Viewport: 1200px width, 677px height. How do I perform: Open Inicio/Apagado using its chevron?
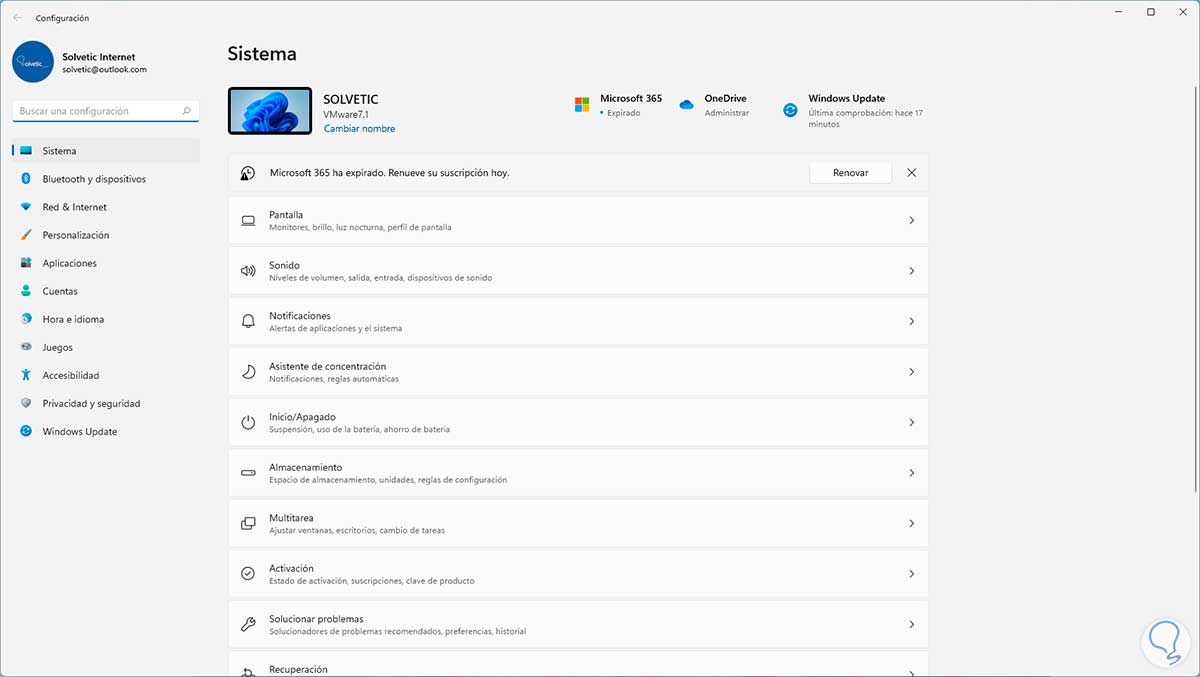tap(911, 422)
